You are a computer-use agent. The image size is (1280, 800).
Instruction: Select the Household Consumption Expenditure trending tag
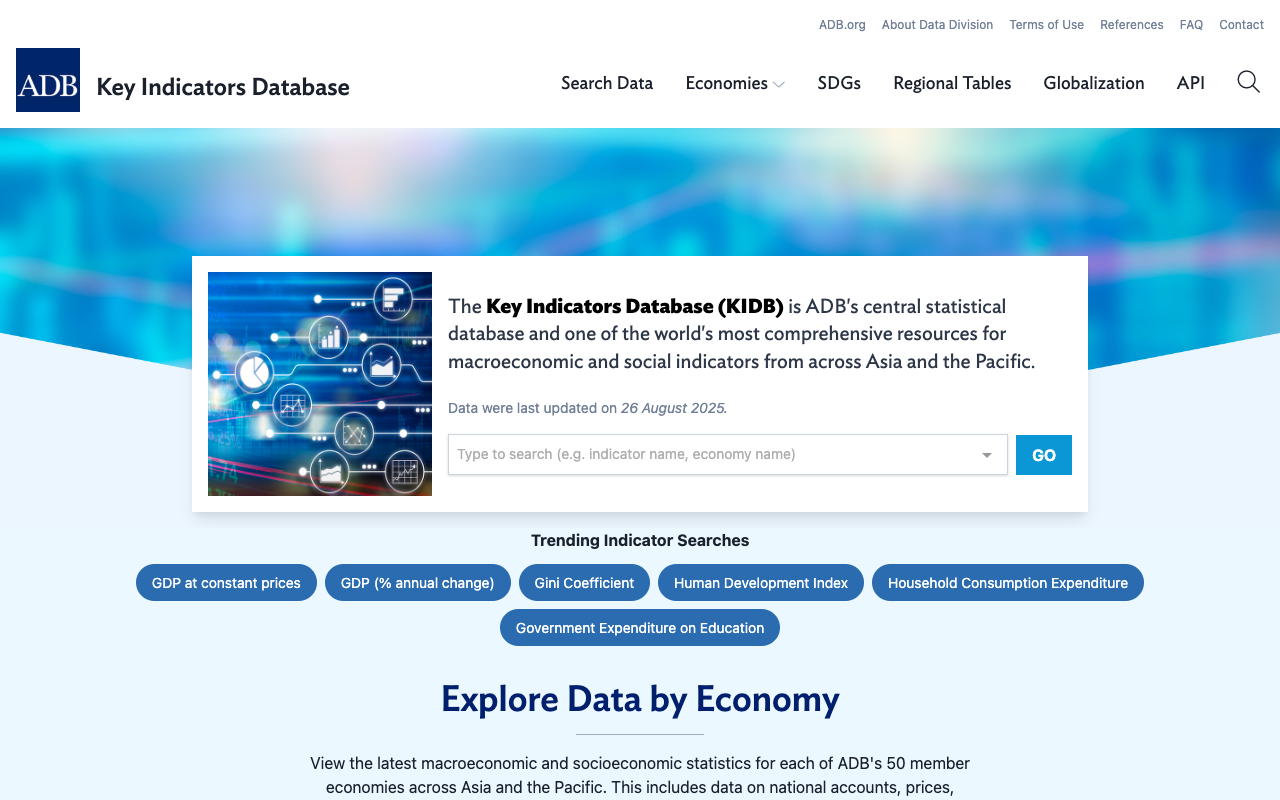[x=1007, y=582]
